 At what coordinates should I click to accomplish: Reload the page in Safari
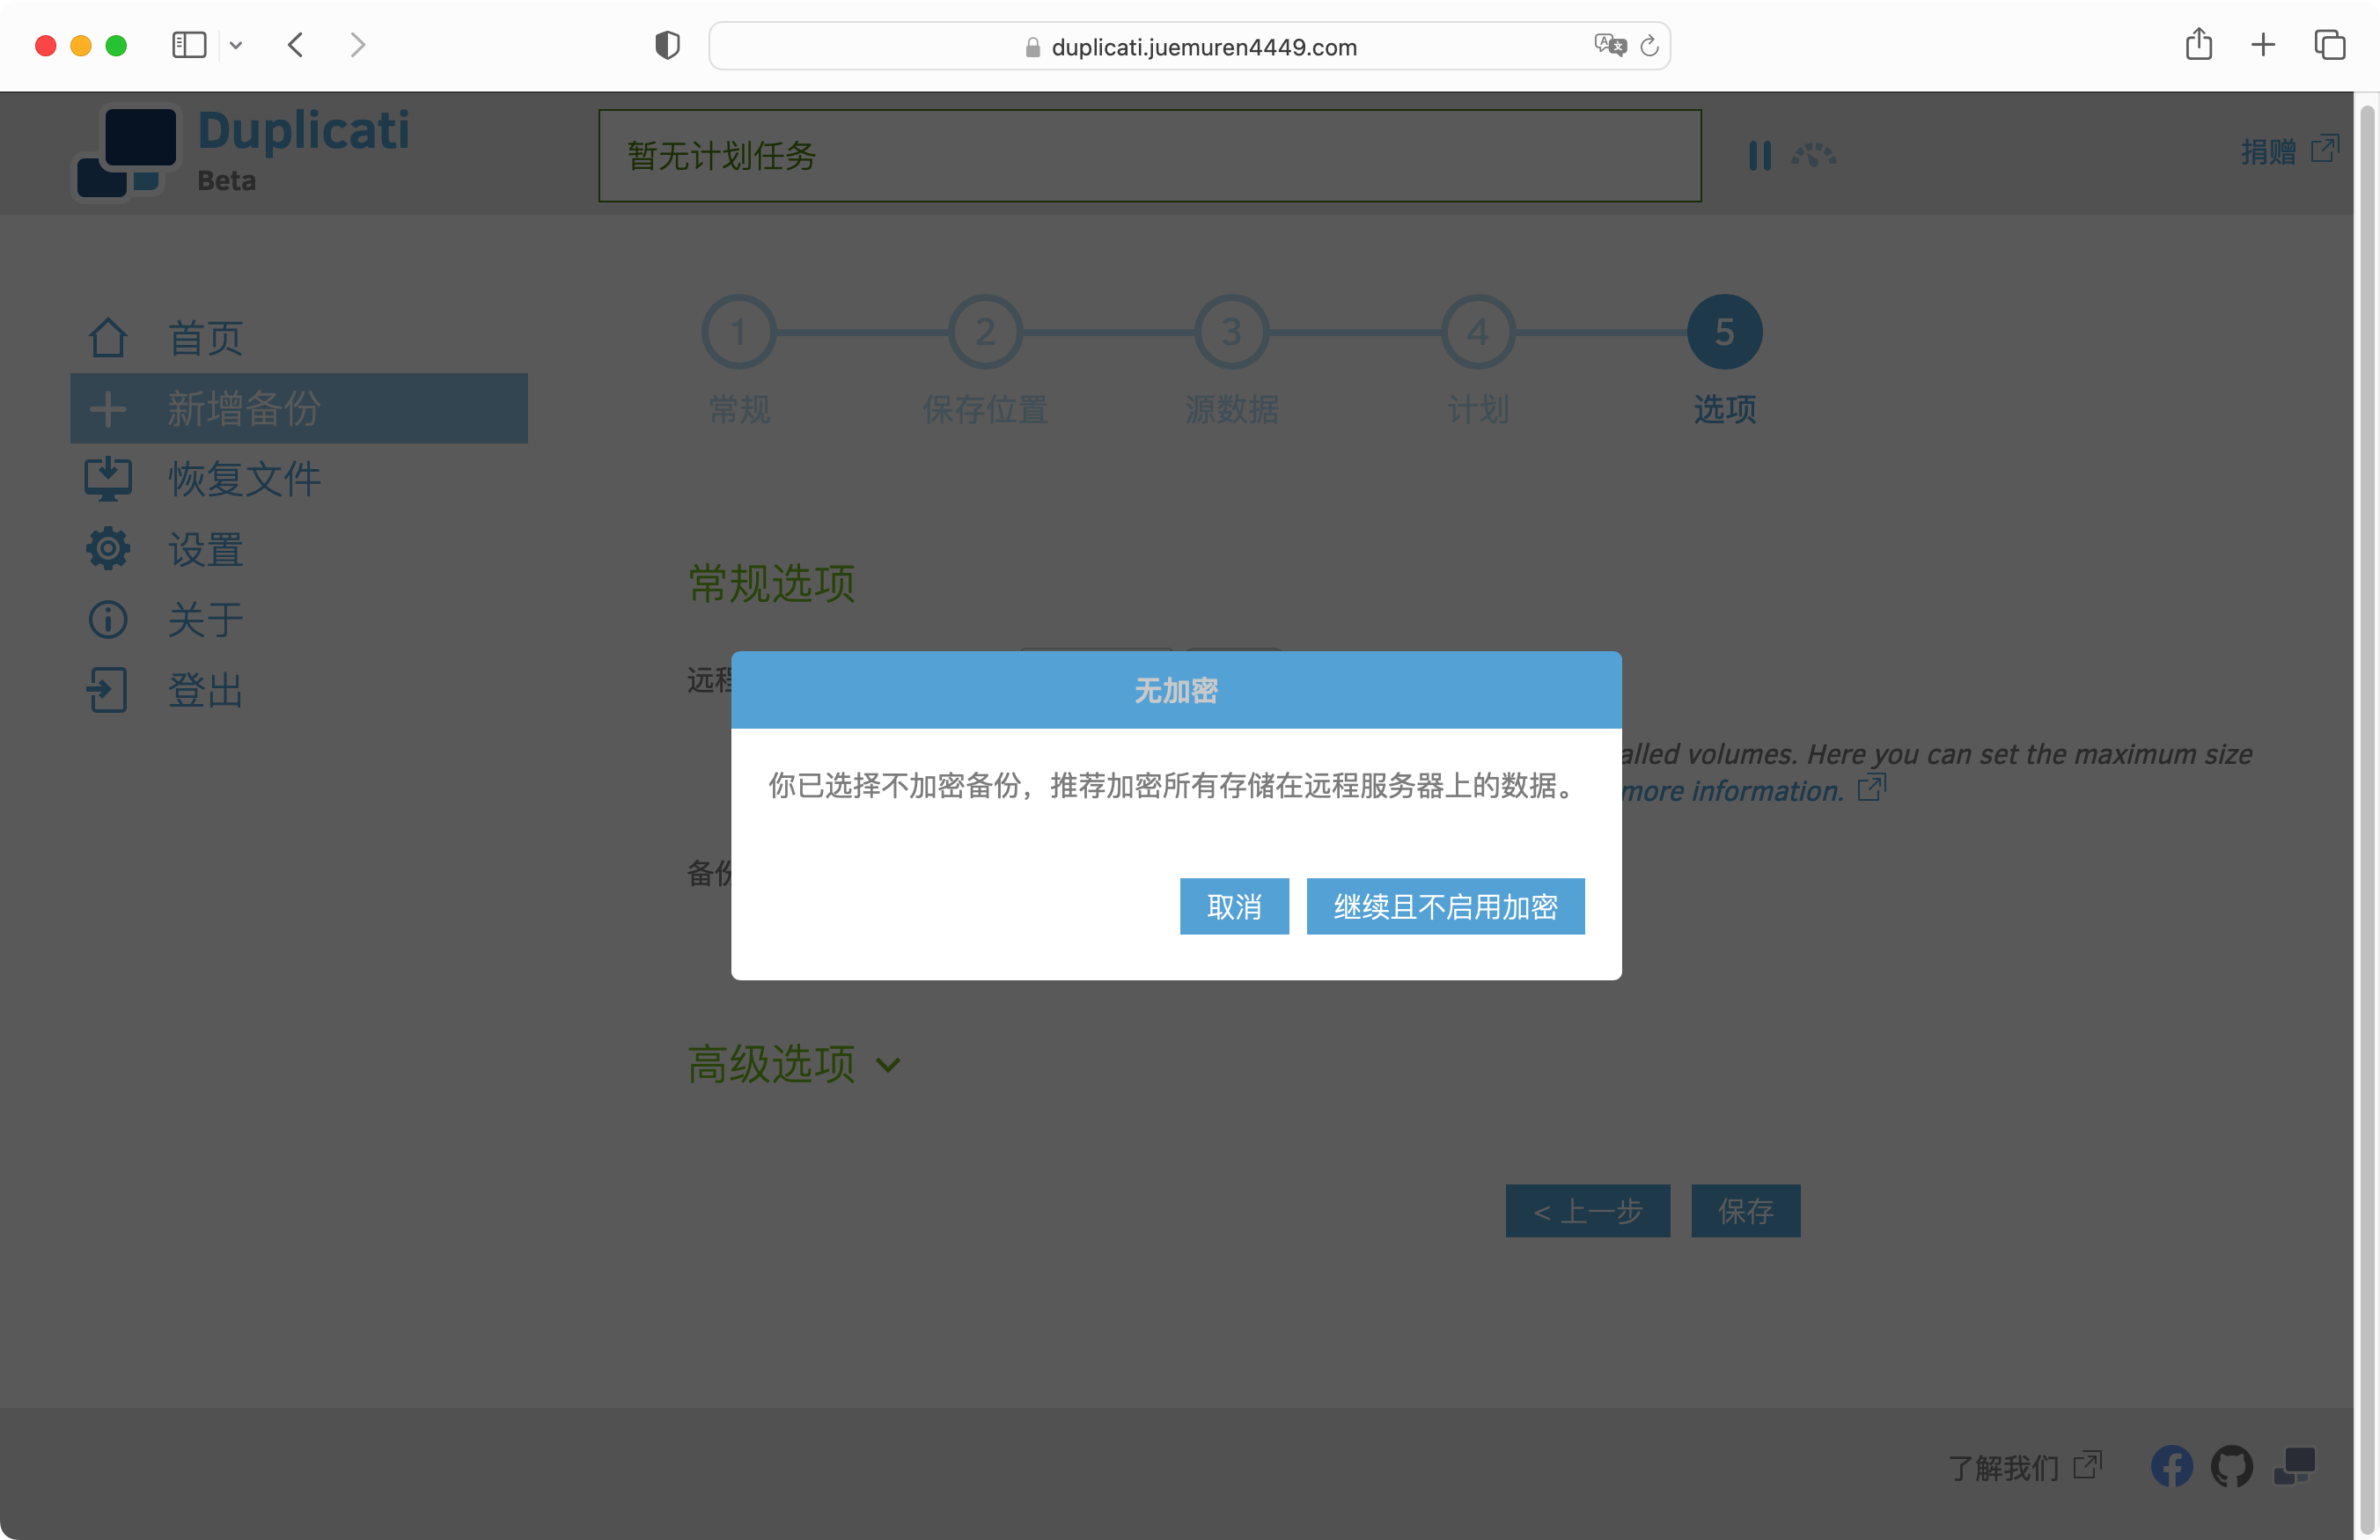(1650, 46)
